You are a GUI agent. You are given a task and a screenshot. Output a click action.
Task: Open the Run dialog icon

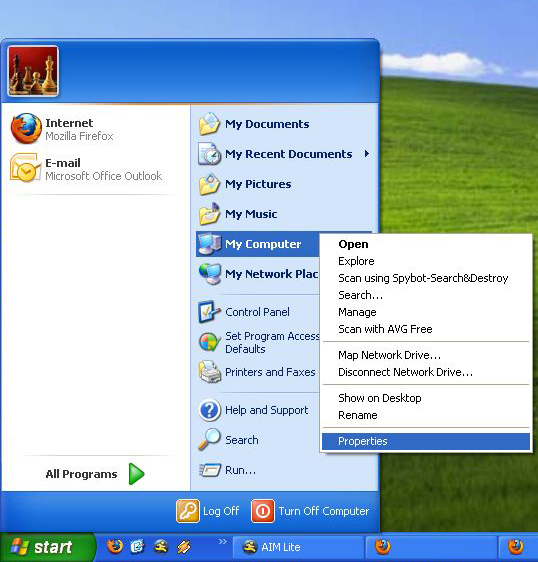(x=210, y=470)
